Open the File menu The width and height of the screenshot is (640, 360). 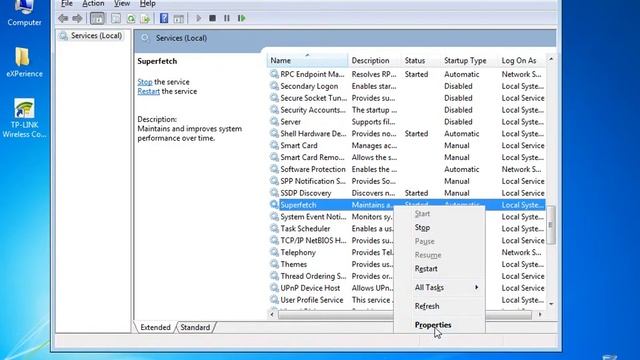67,4
